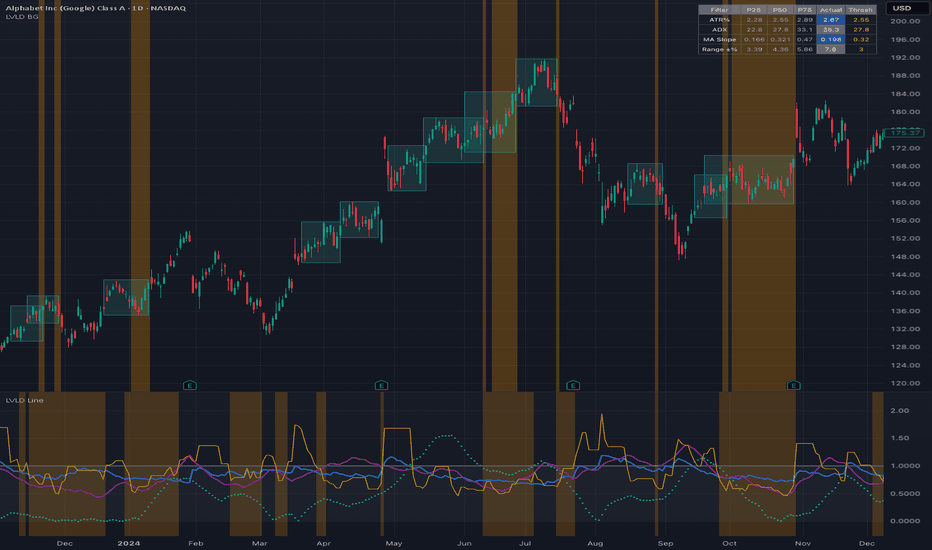Select the LVLD BG indicator label

click(x=22, y=17)
